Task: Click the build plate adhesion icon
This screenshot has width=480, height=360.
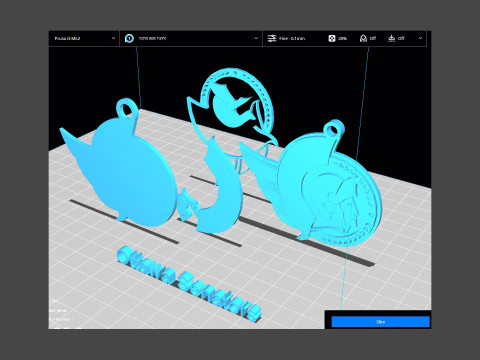Action: (392, 38)
